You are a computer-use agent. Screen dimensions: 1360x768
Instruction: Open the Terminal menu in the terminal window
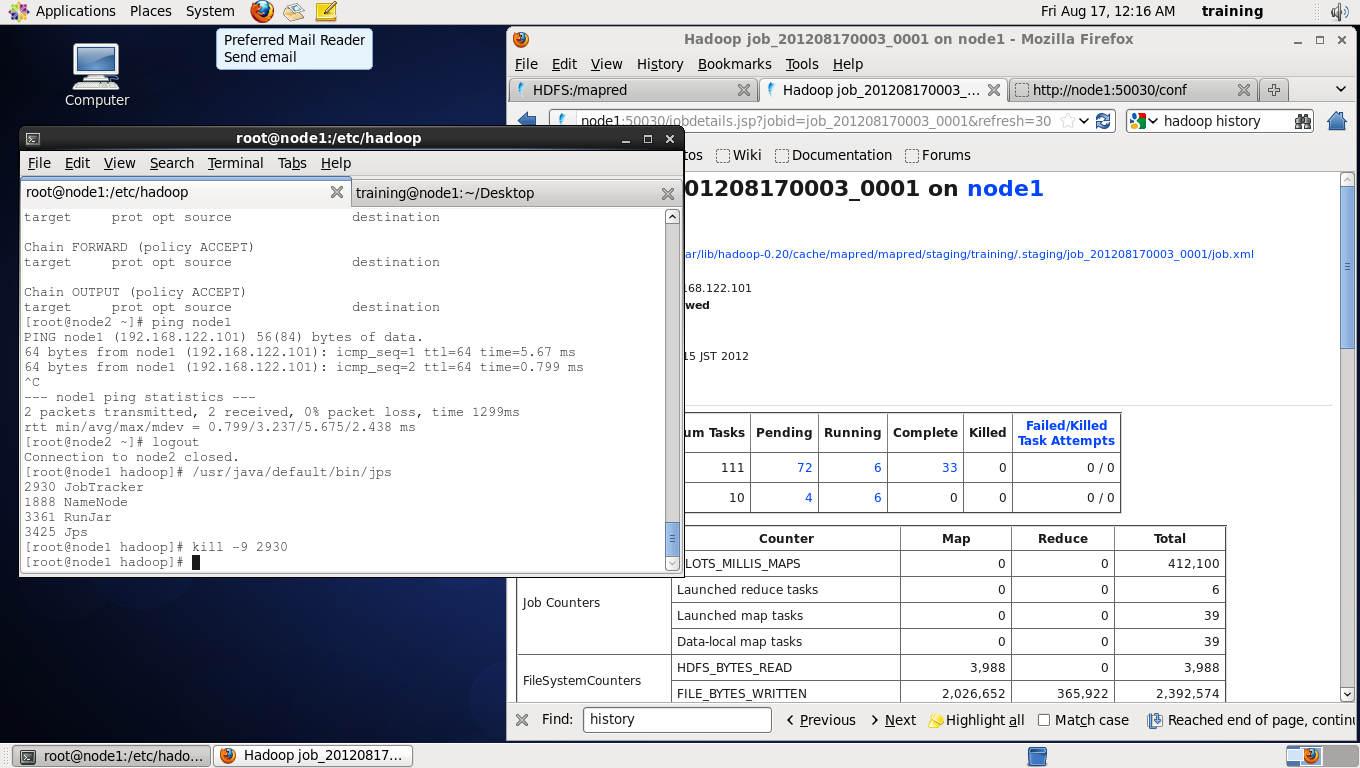click(x=236, y=163)
